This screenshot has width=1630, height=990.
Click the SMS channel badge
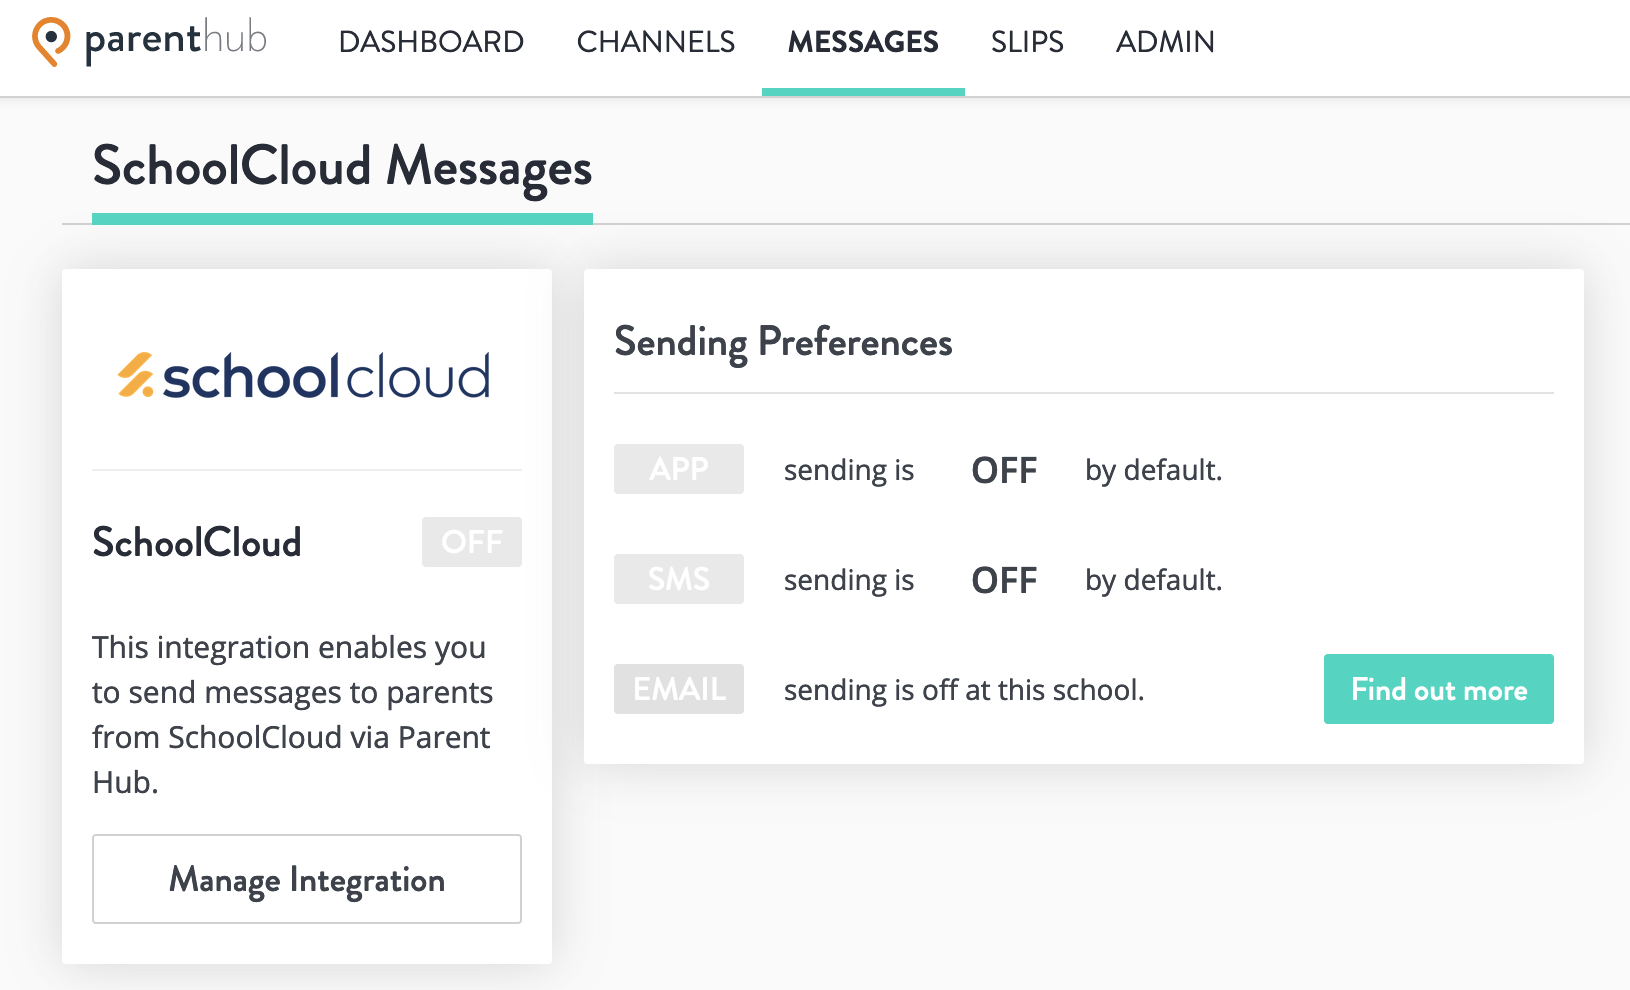tap(678, 578)
